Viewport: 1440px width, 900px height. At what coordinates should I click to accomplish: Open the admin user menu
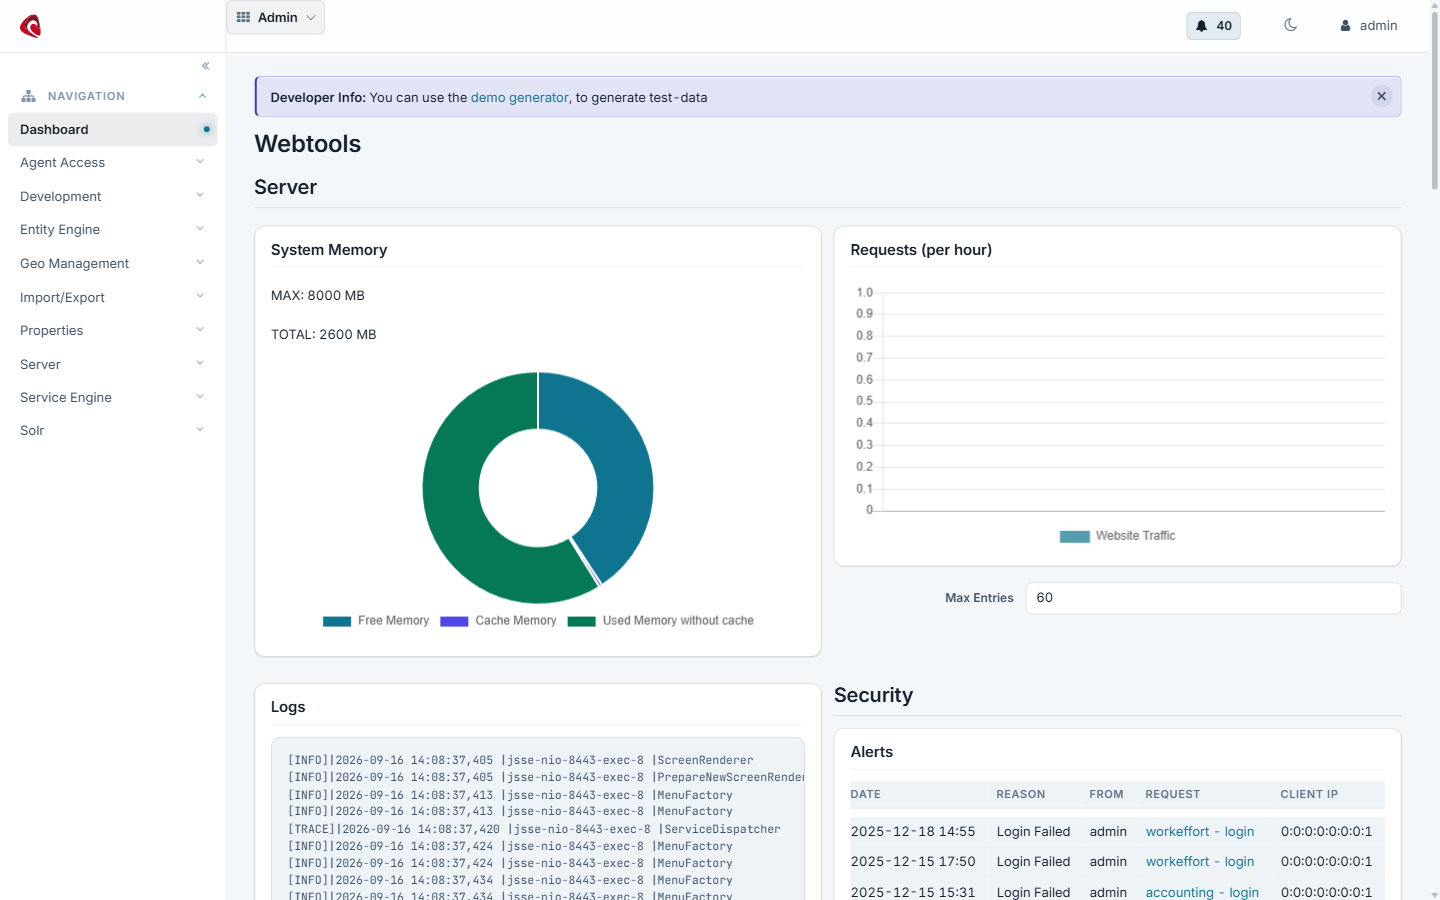coord(1368,26)
